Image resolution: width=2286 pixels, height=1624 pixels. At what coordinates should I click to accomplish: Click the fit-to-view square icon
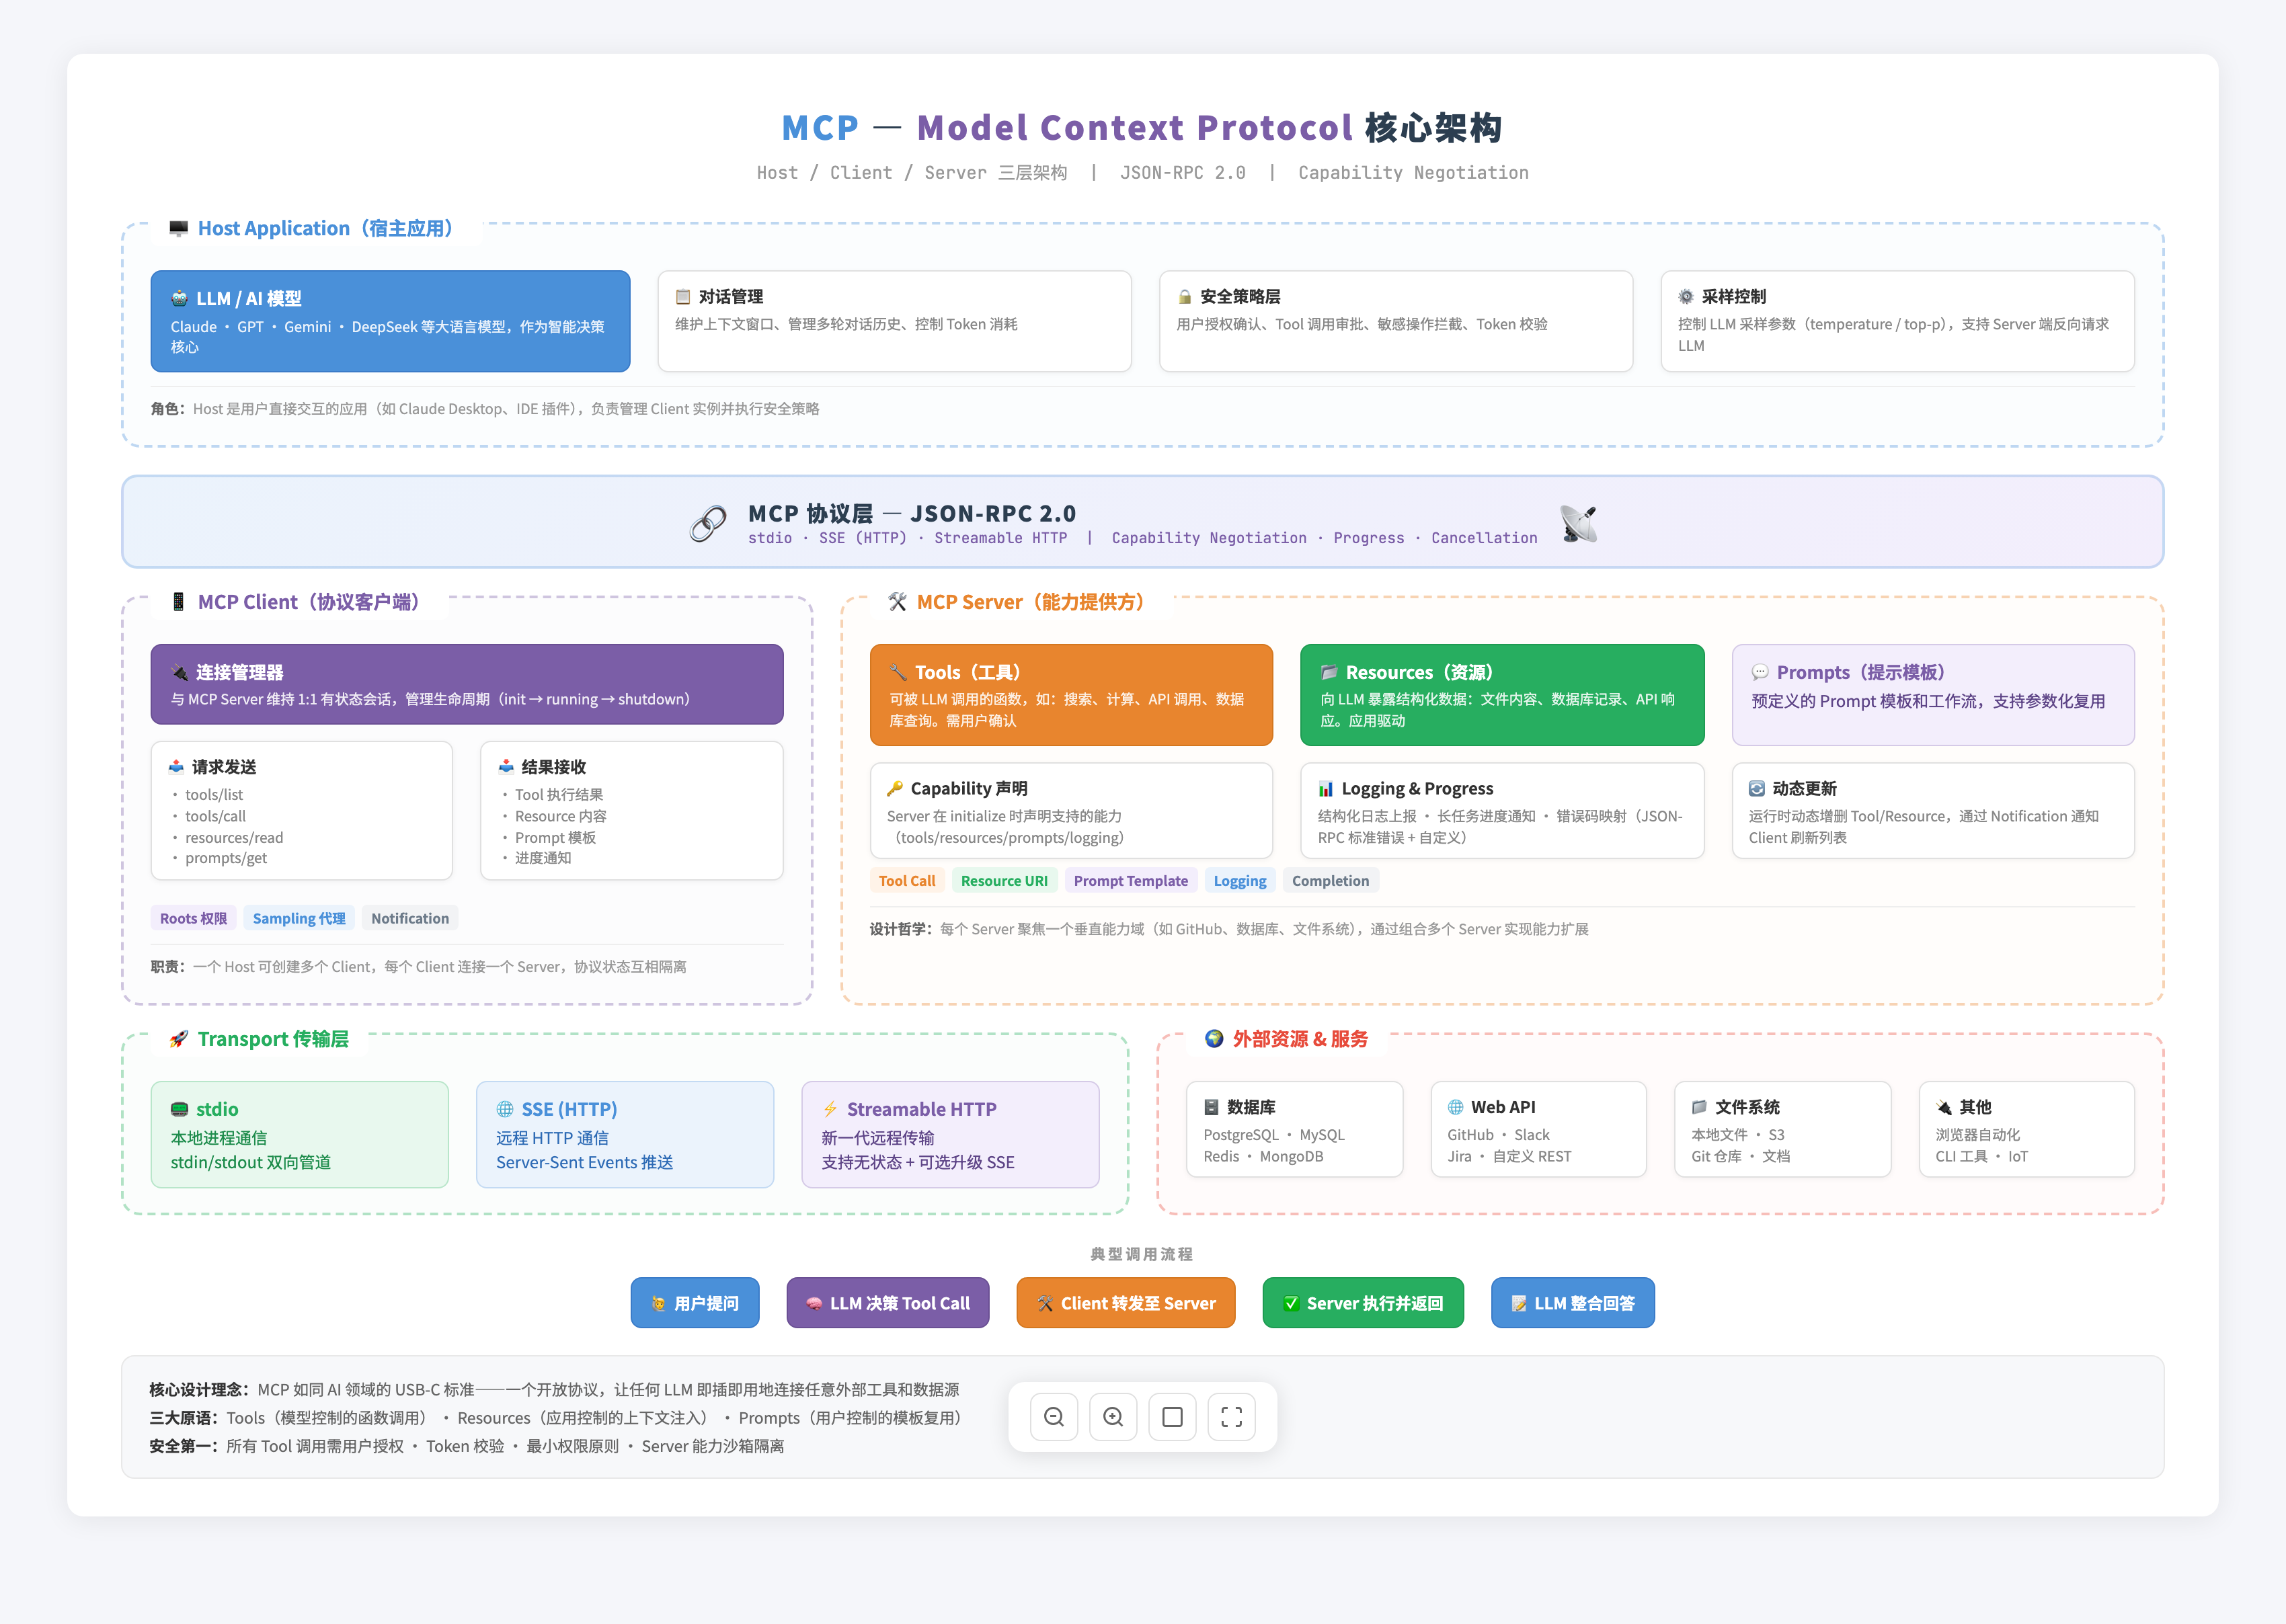click(1171, 1417)
